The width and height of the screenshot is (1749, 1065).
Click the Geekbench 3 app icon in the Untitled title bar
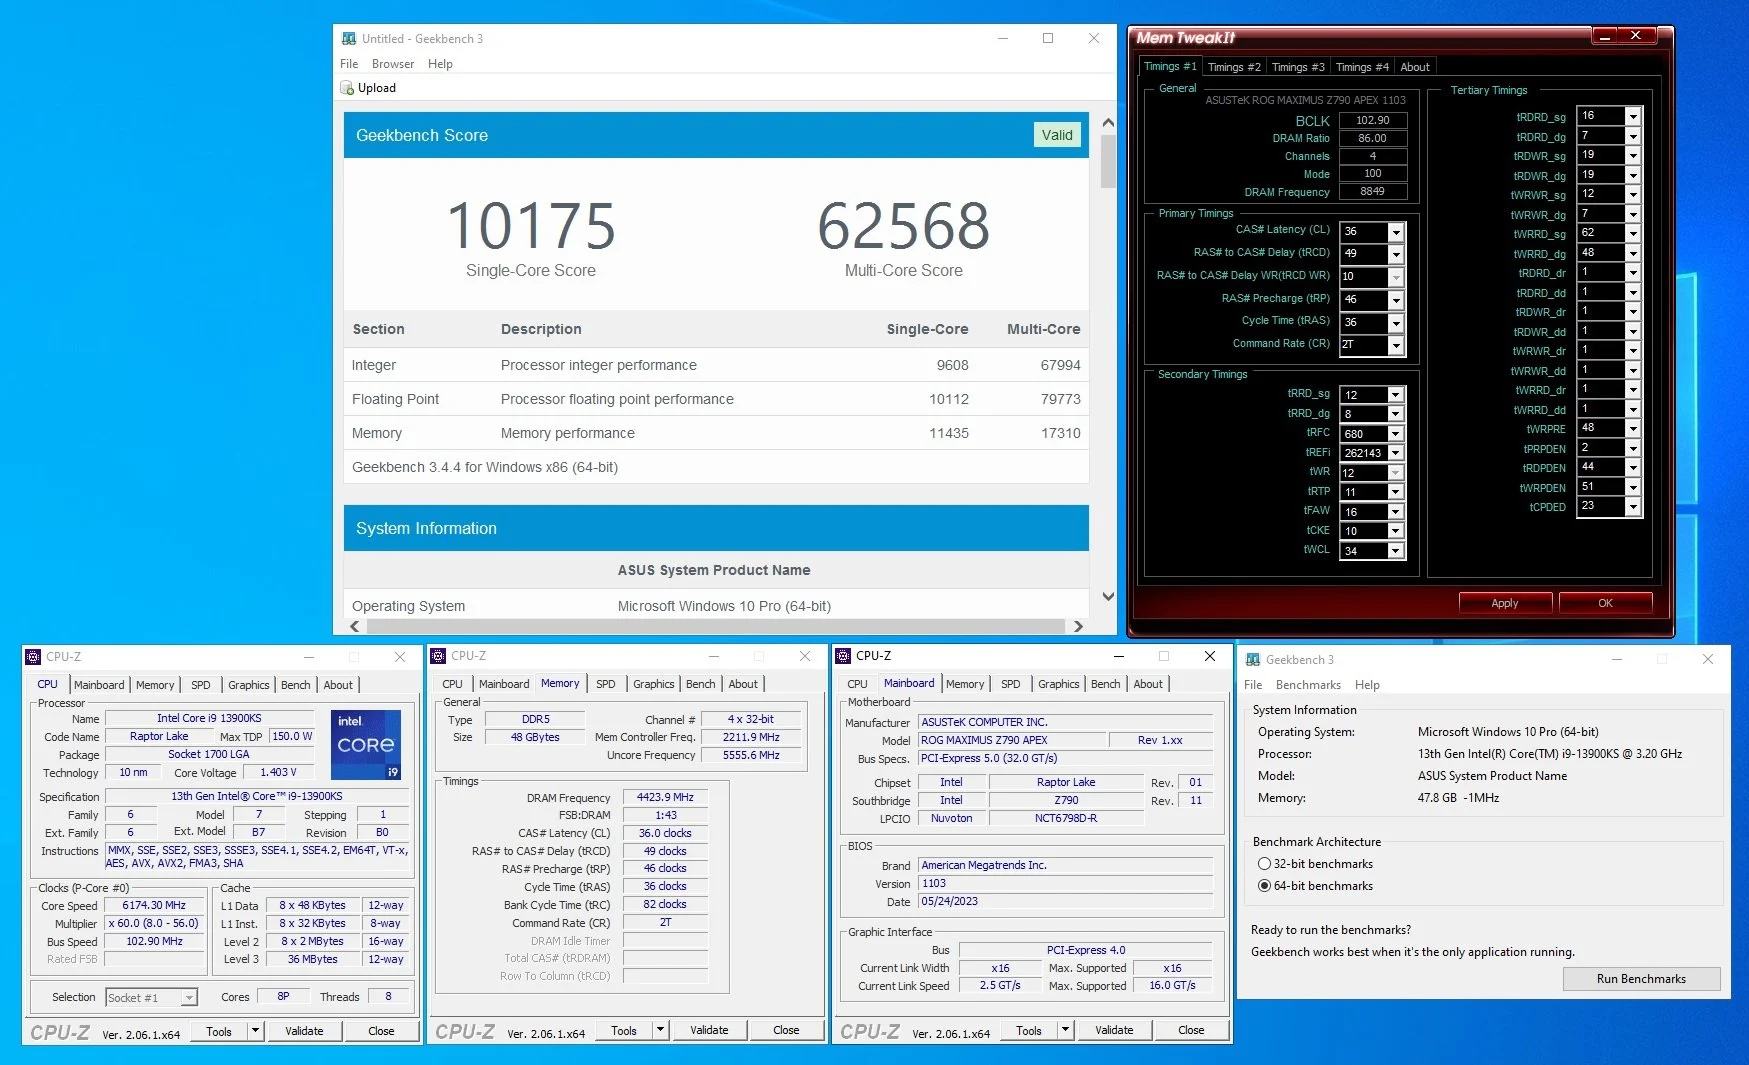[349, 39]
